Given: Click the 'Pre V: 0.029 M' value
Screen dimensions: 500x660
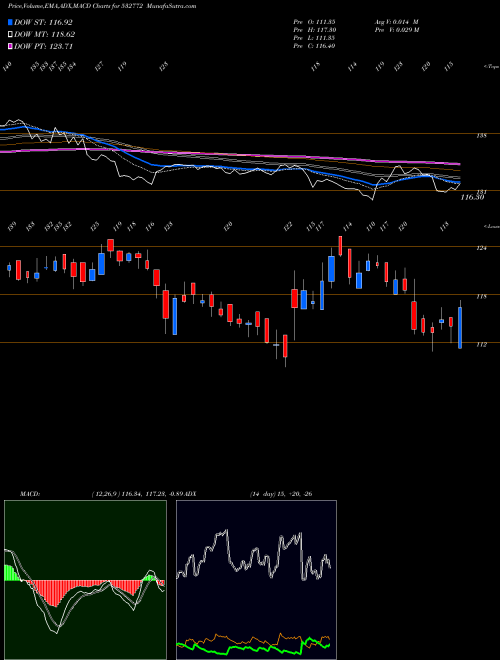Looking at the screenshot, I should point(396,30).
